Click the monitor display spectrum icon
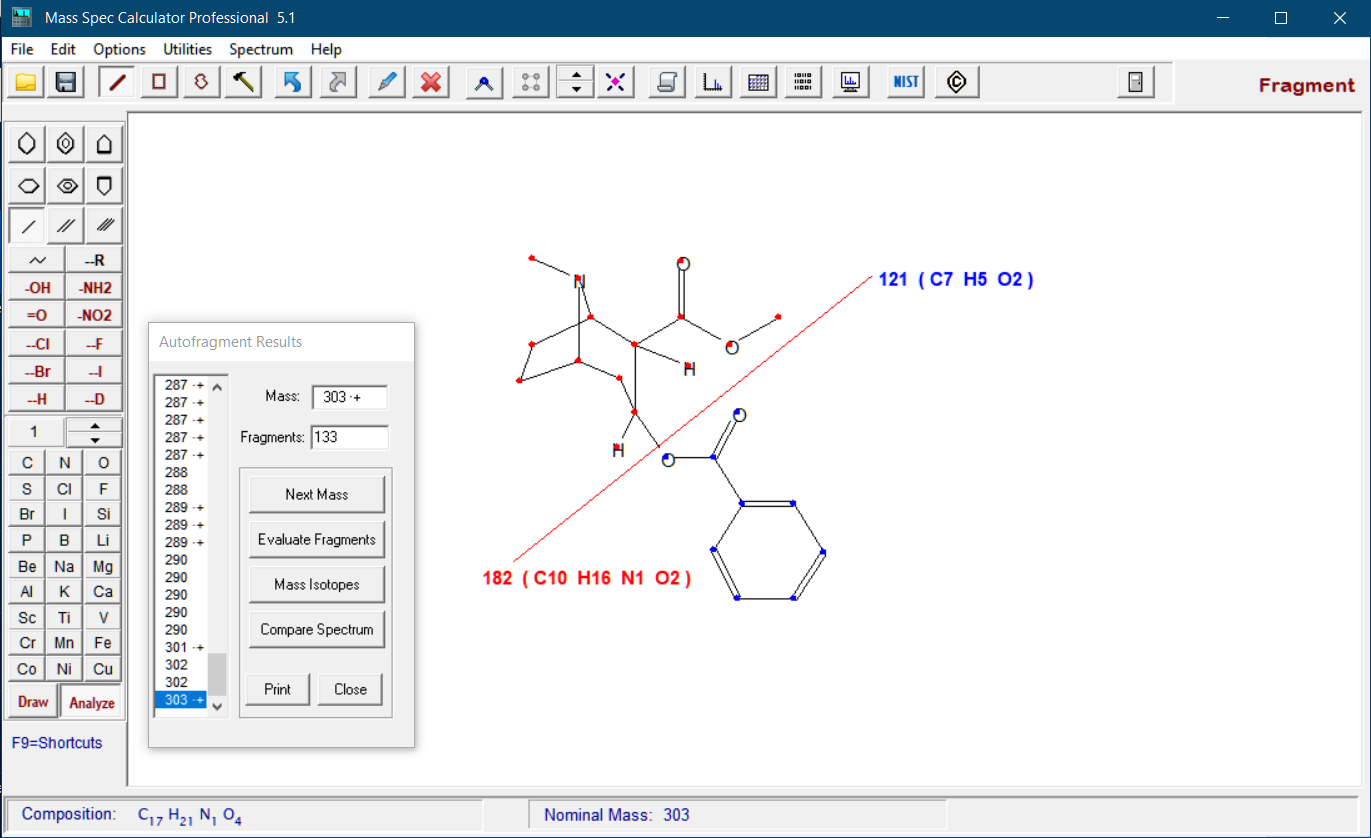The width and height of the screenshot is (1371, 838). [851, 82]
